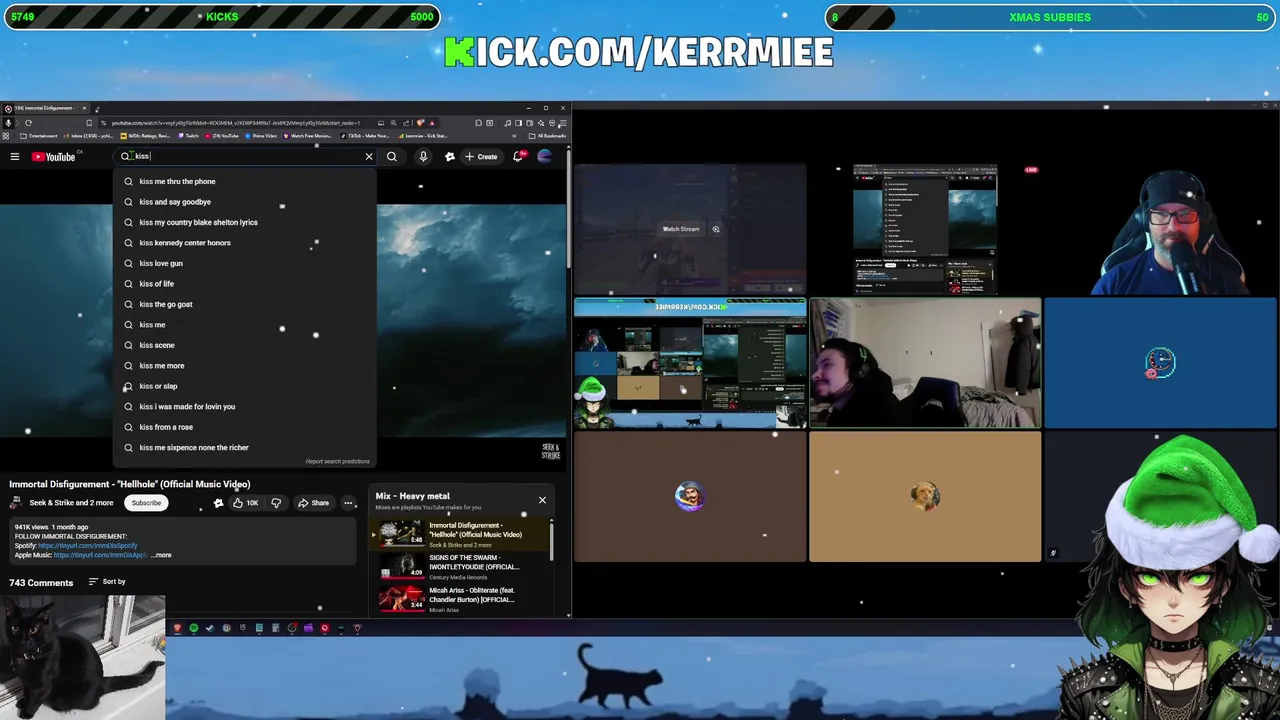Open the 'Entertainment' bookmarks folder

(x=38, y=136)
